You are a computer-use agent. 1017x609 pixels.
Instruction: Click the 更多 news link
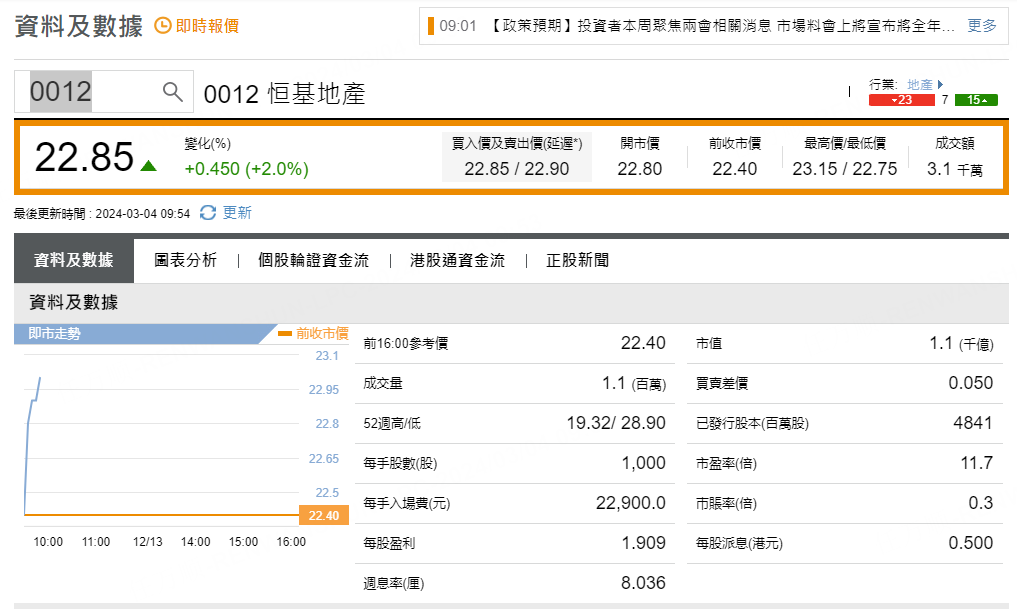coord(981,26)
